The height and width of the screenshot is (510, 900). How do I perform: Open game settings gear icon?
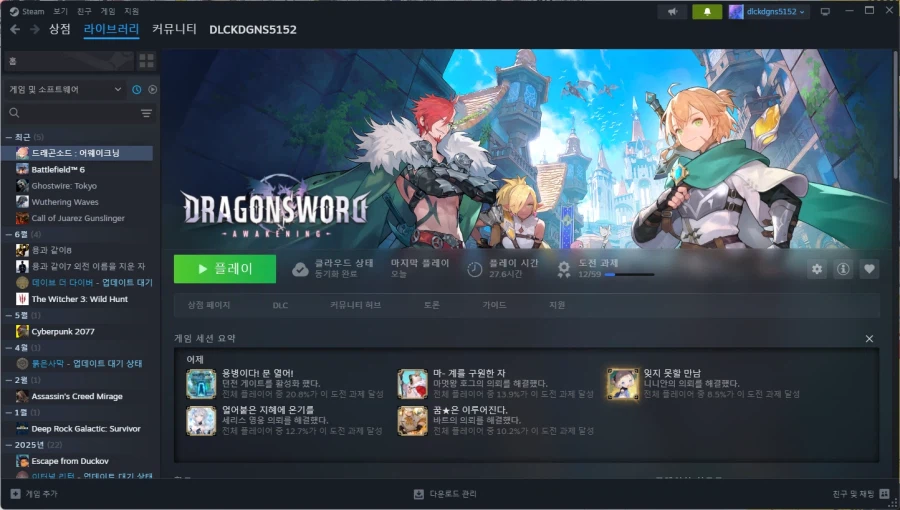tap(817, 269)
